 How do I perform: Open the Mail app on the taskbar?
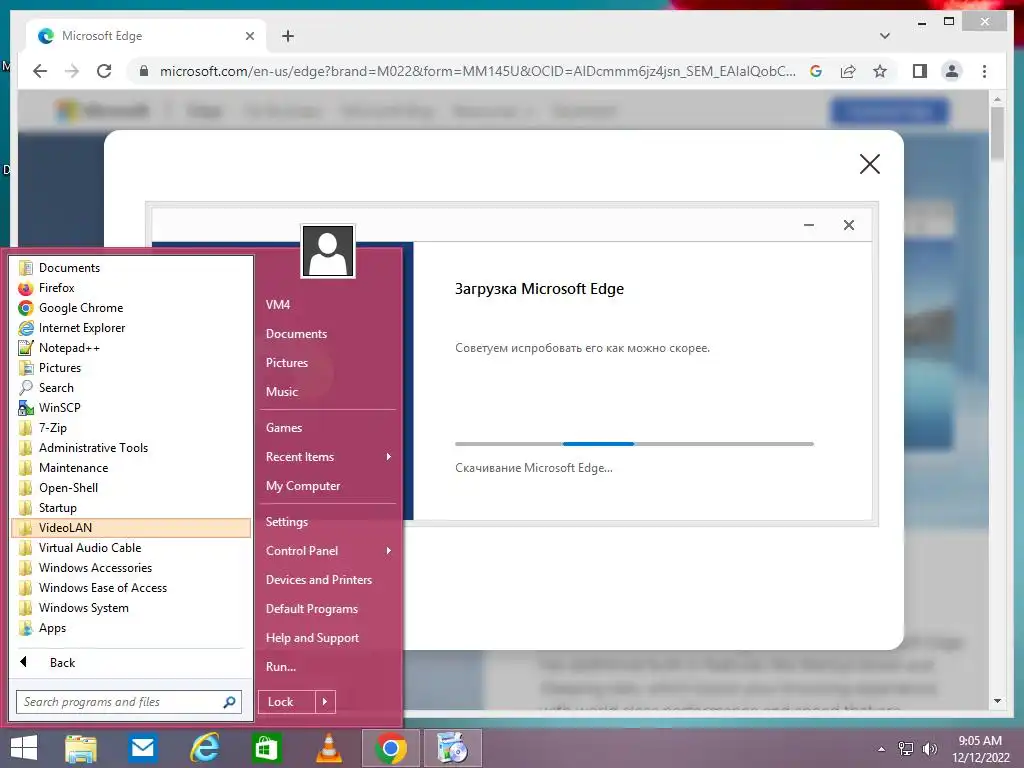coord(142,748)
